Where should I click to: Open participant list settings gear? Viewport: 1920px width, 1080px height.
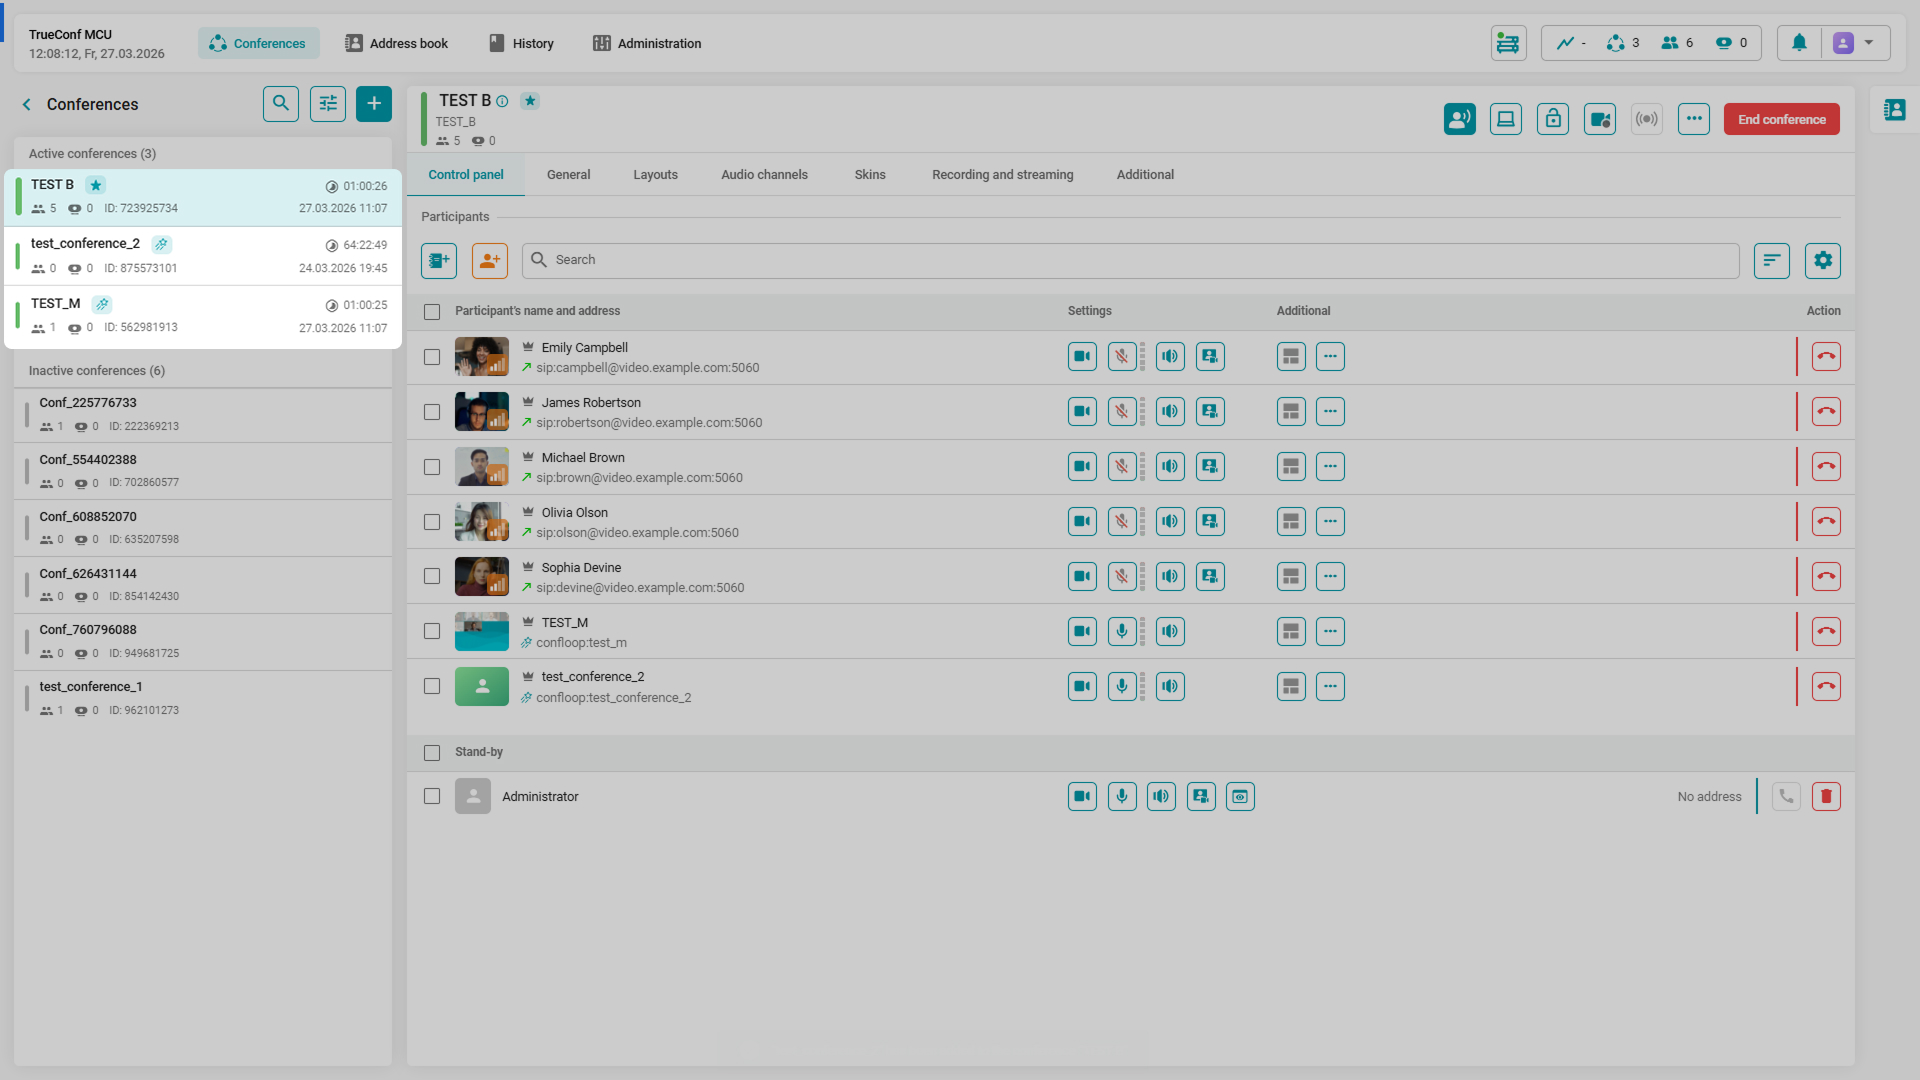1822,261
